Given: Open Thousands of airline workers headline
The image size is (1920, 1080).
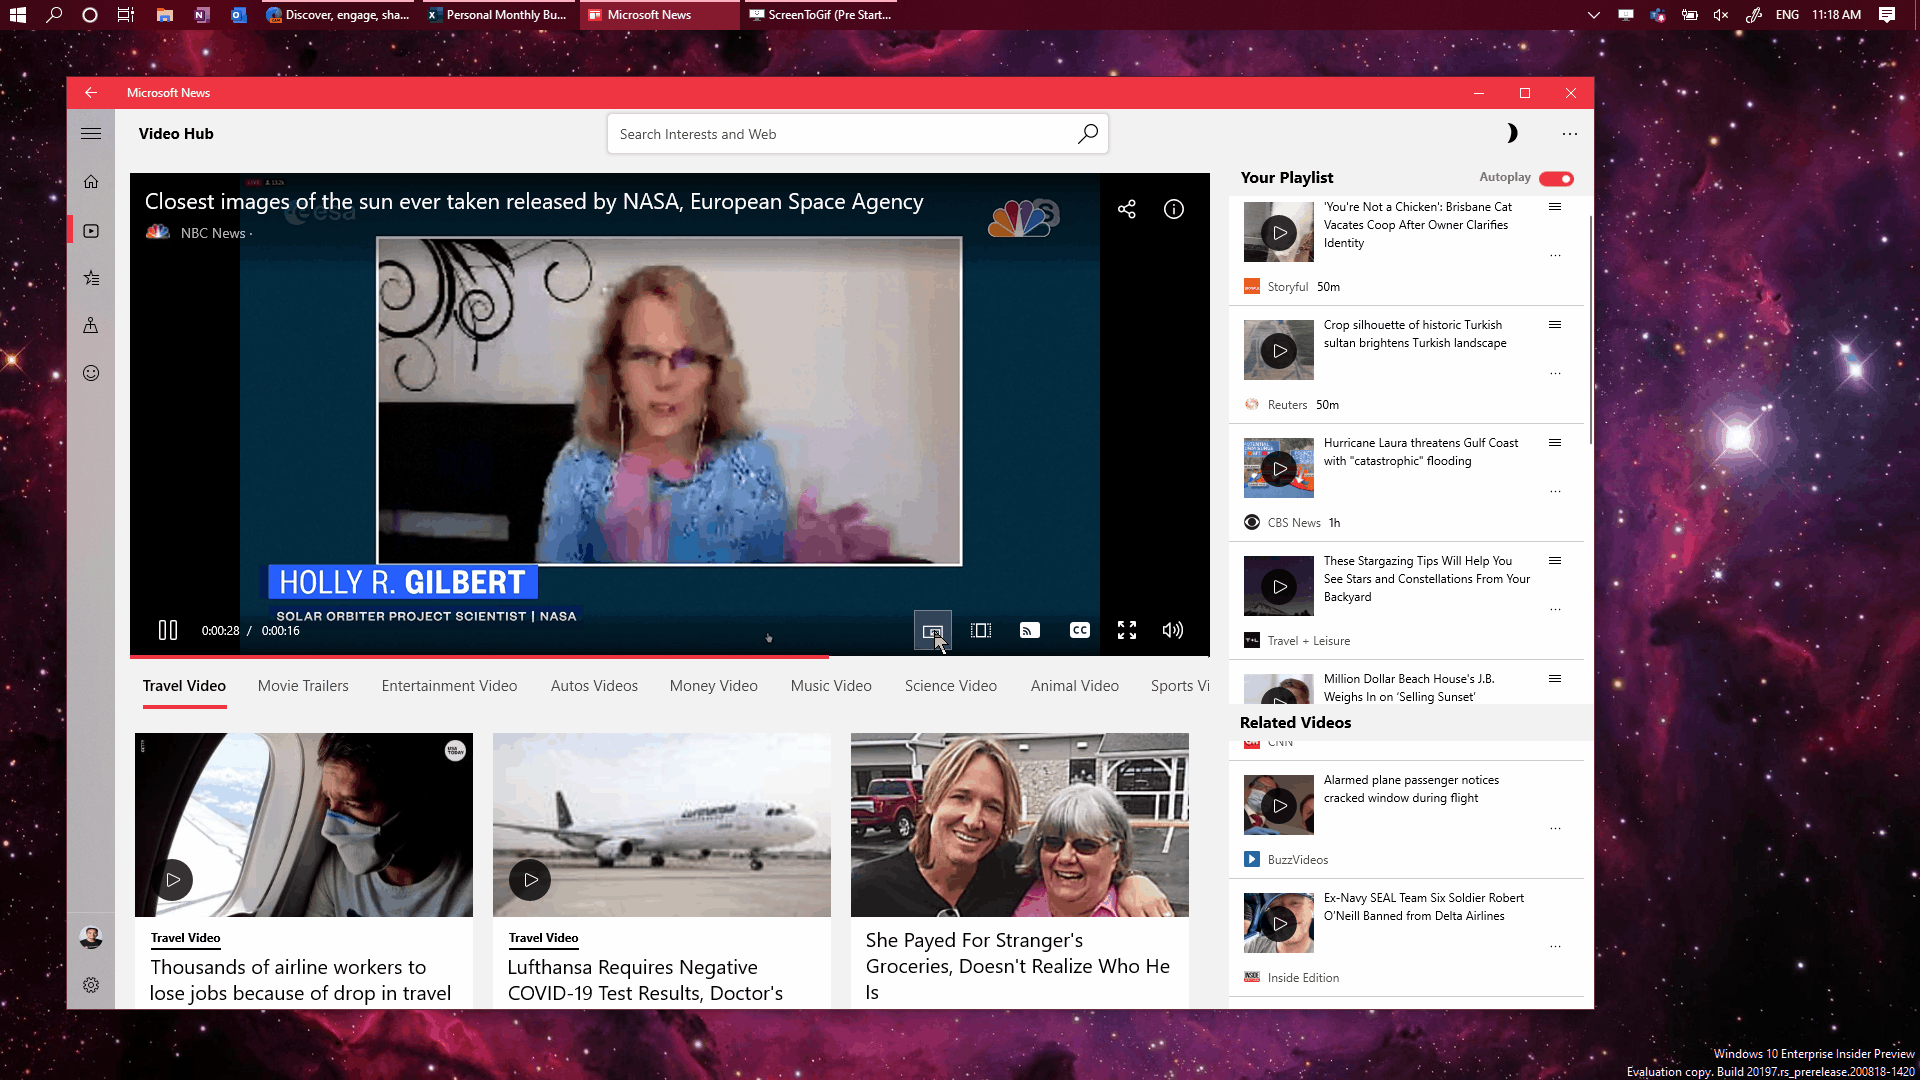Looking at the screenshot, I should click(300, 980).
